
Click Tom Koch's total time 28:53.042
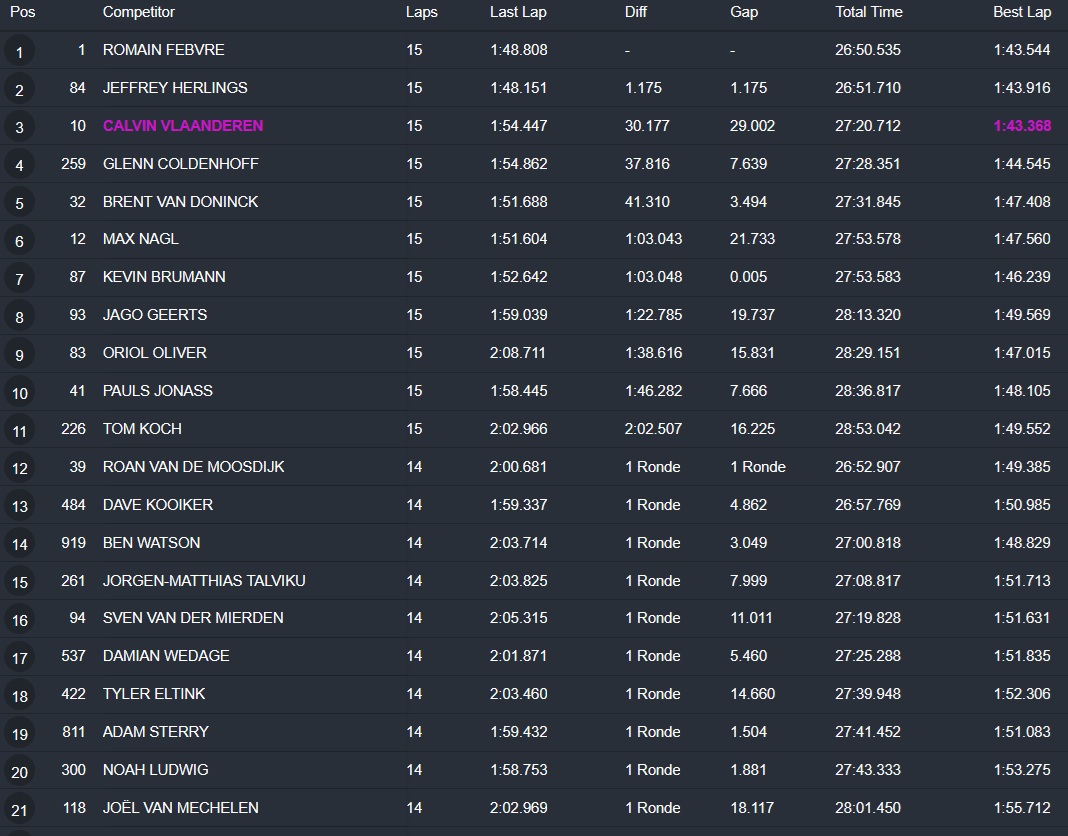coord(868,429)
